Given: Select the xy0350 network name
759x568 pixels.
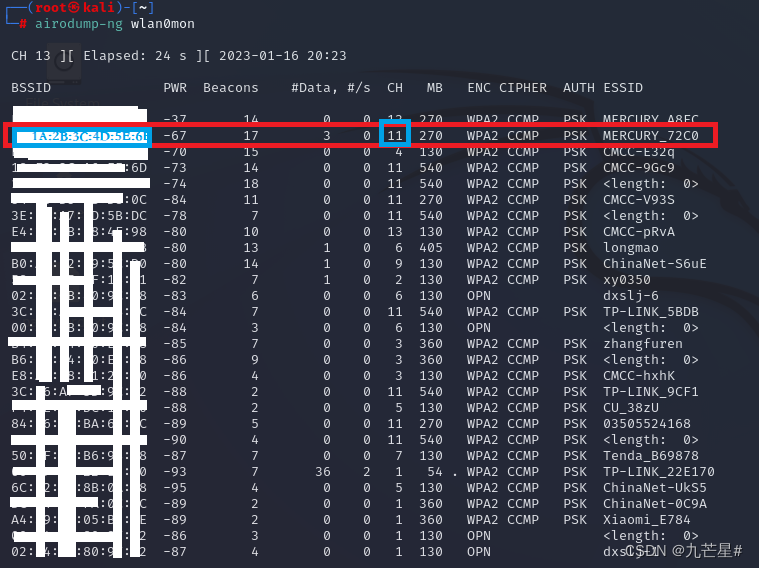Looking at the screenshot, I should pyautogui.click(x=626, y=279).
